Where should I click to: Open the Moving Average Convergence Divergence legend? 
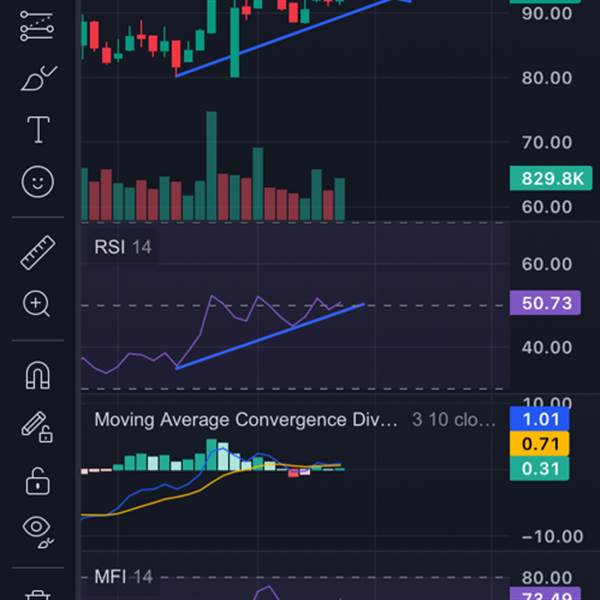click(x=246, y=419)
